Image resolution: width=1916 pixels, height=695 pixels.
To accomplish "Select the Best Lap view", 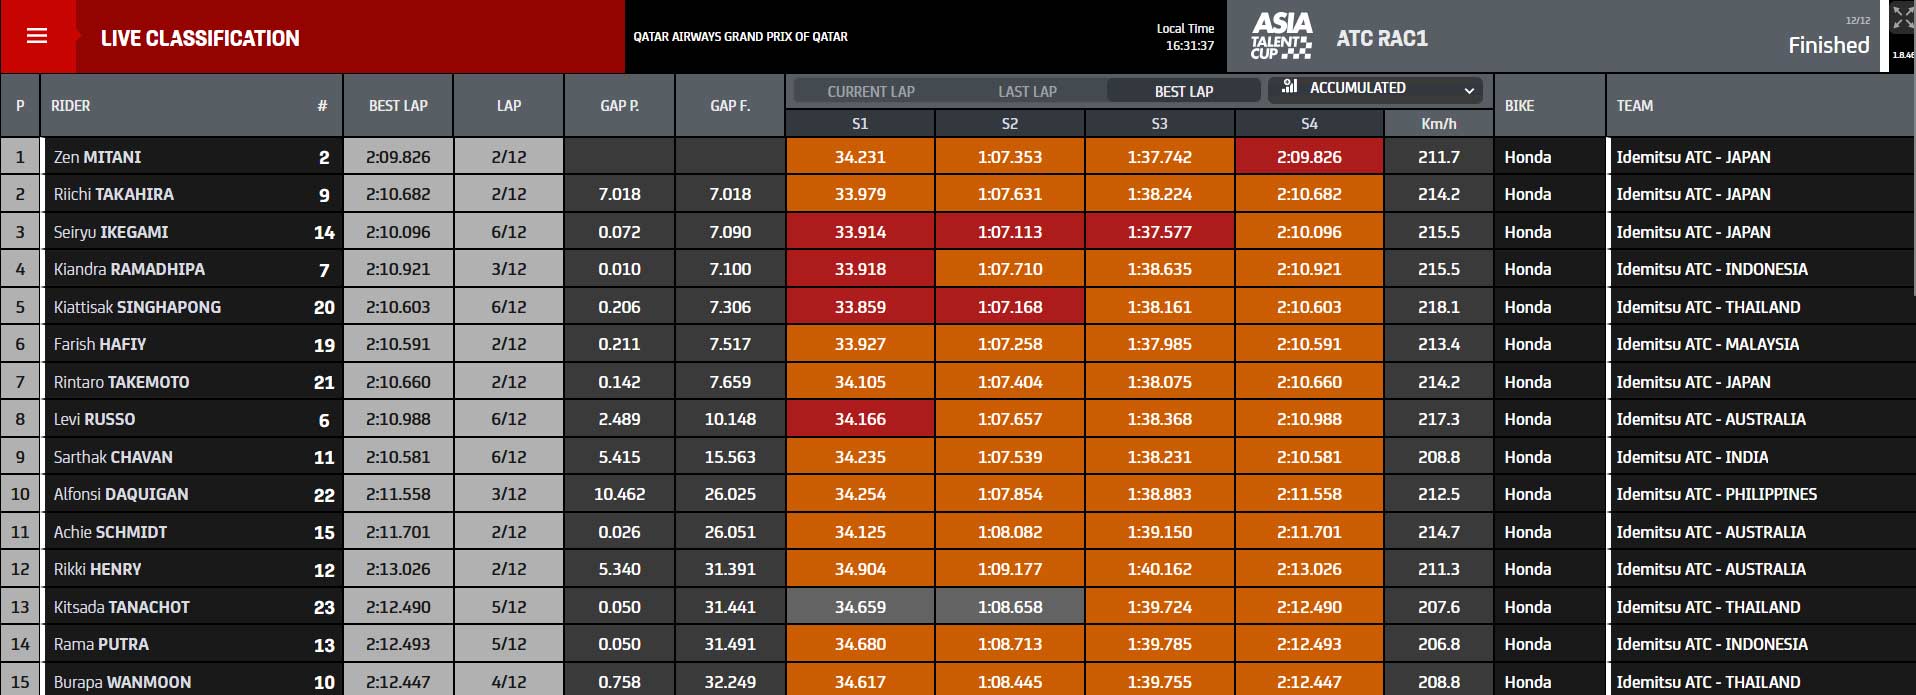I will [1183, 91].
